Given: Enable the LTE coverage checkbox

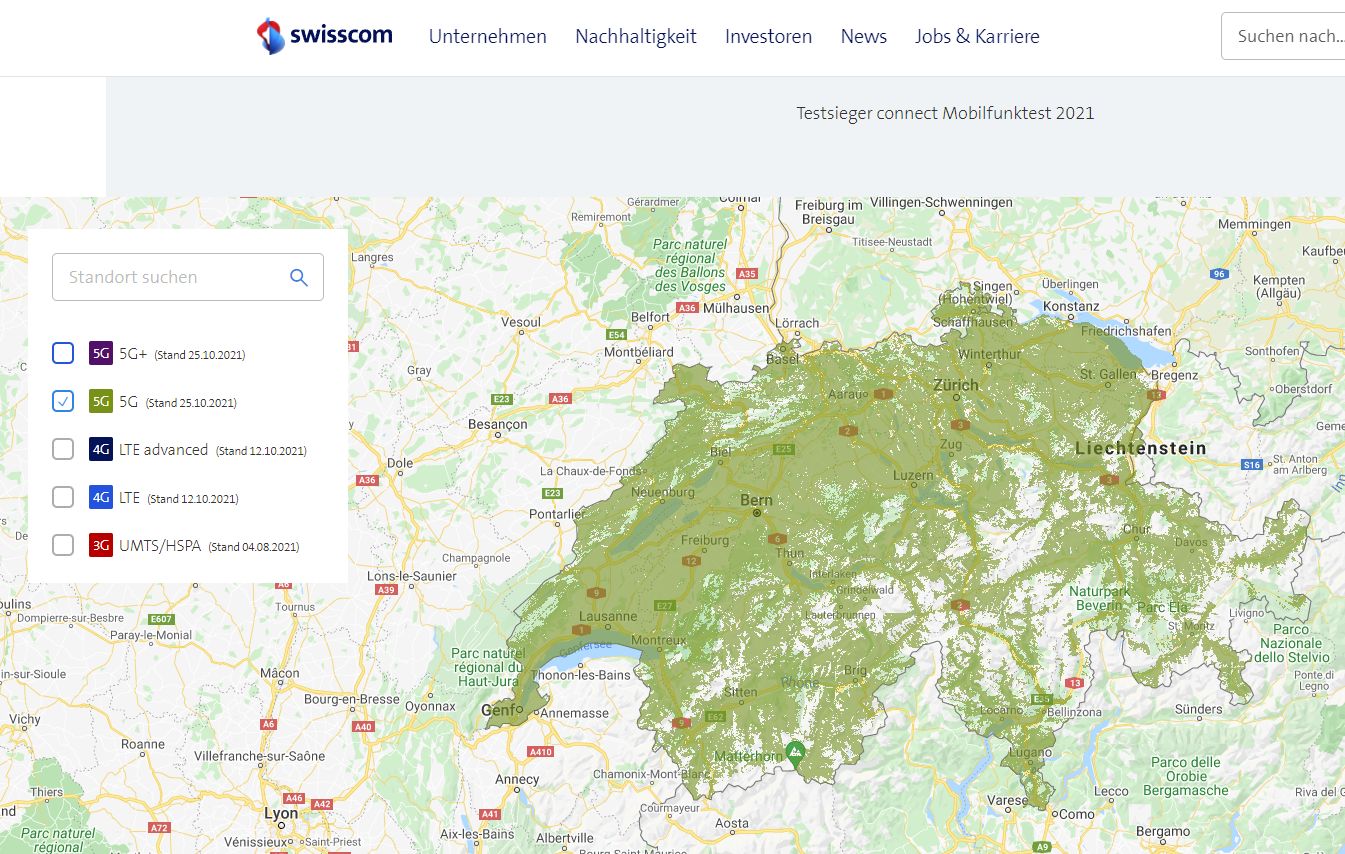Looking at the screenshot, I should pos(63,497).
